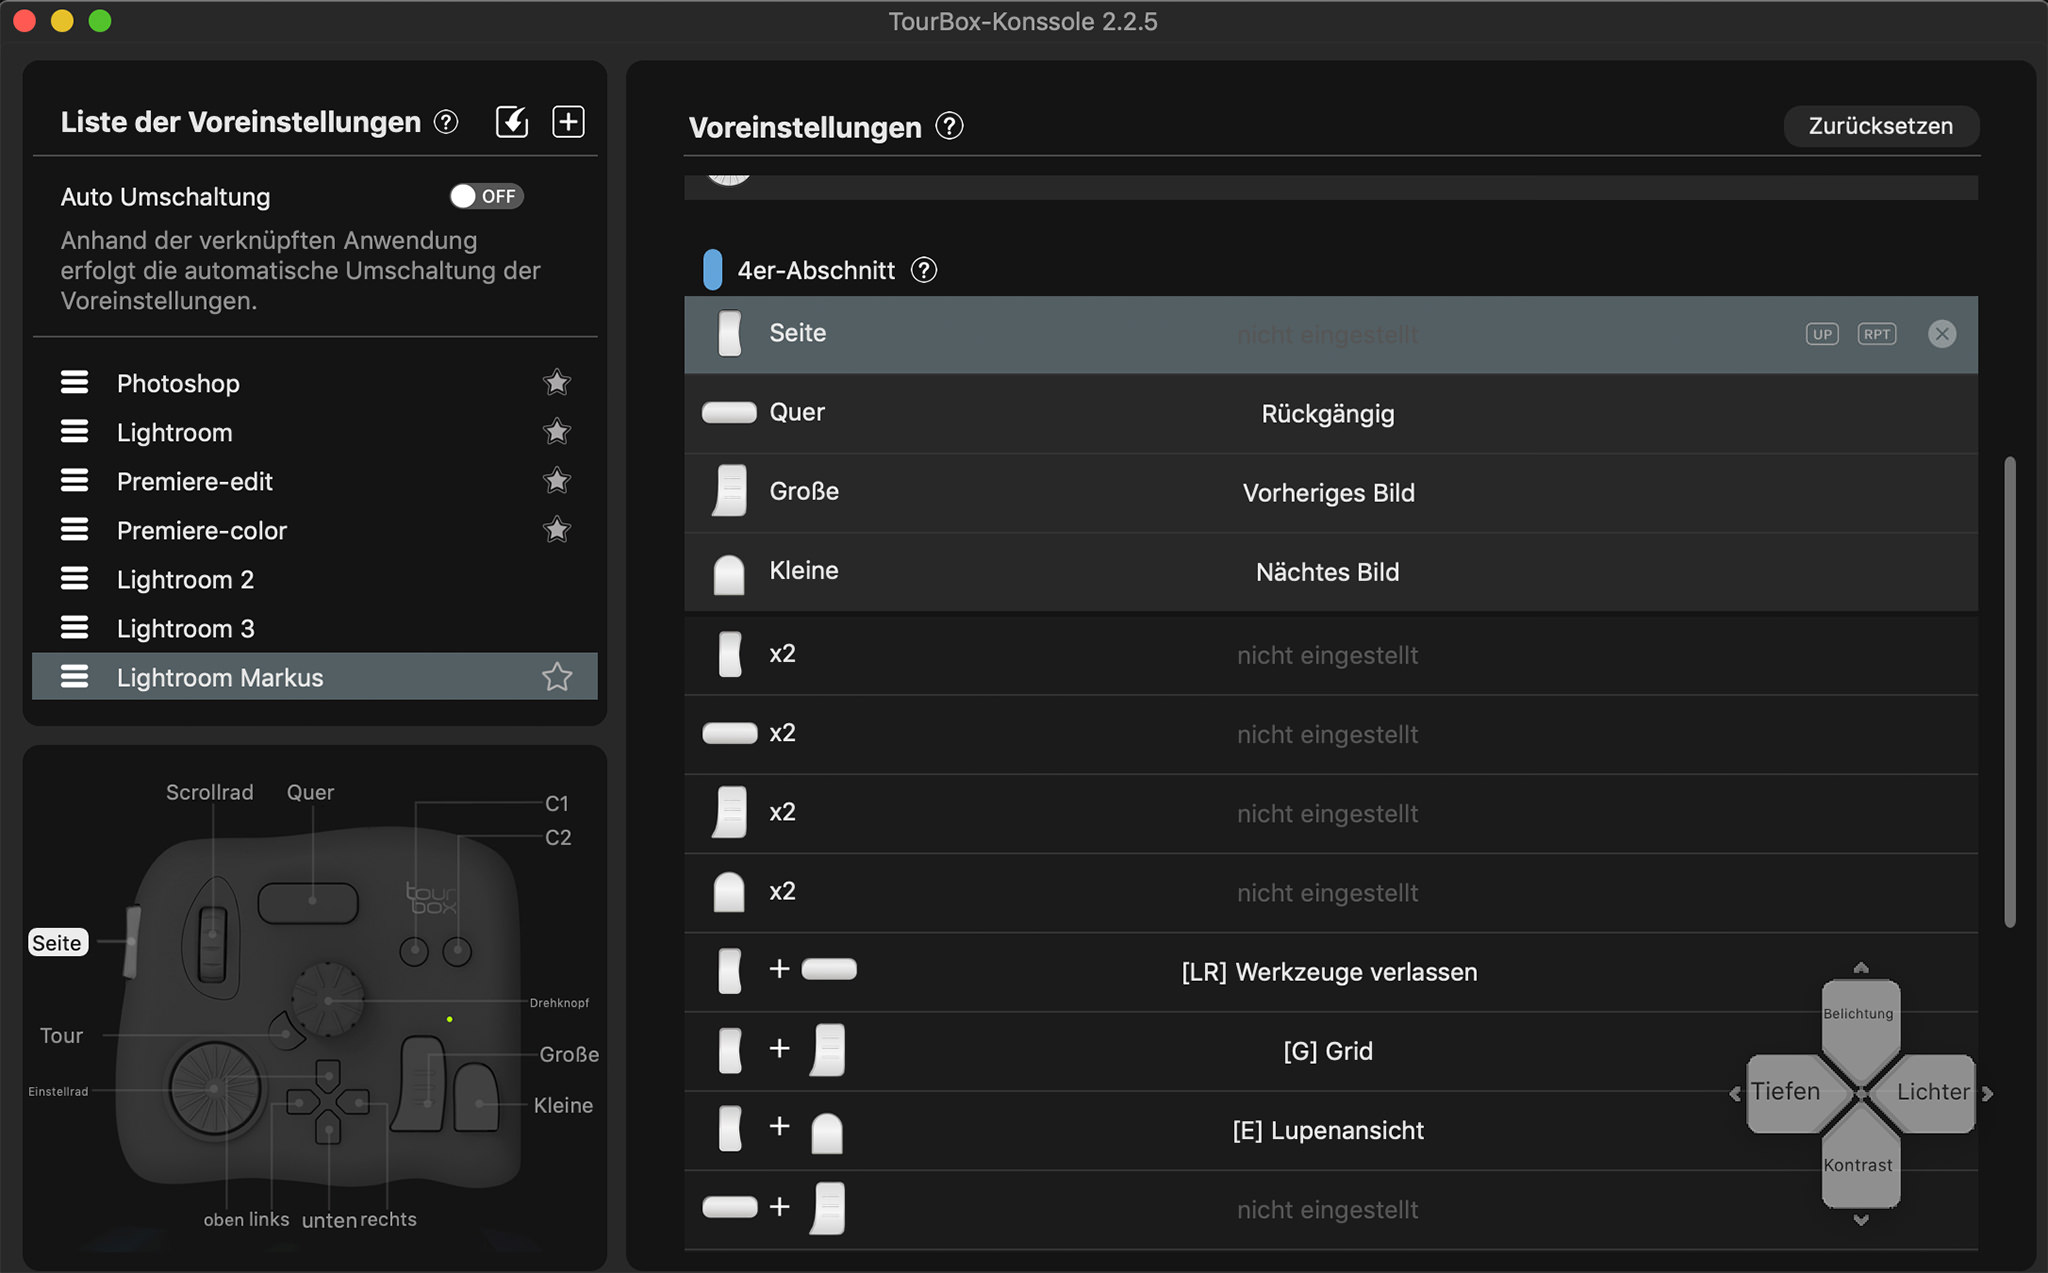The height and width of the screenshot is (1273, 2048).
Task: Open the [LR] Werkzeuge verlassen combo row
Action: pyautogui.click(x=1330, y=971)
